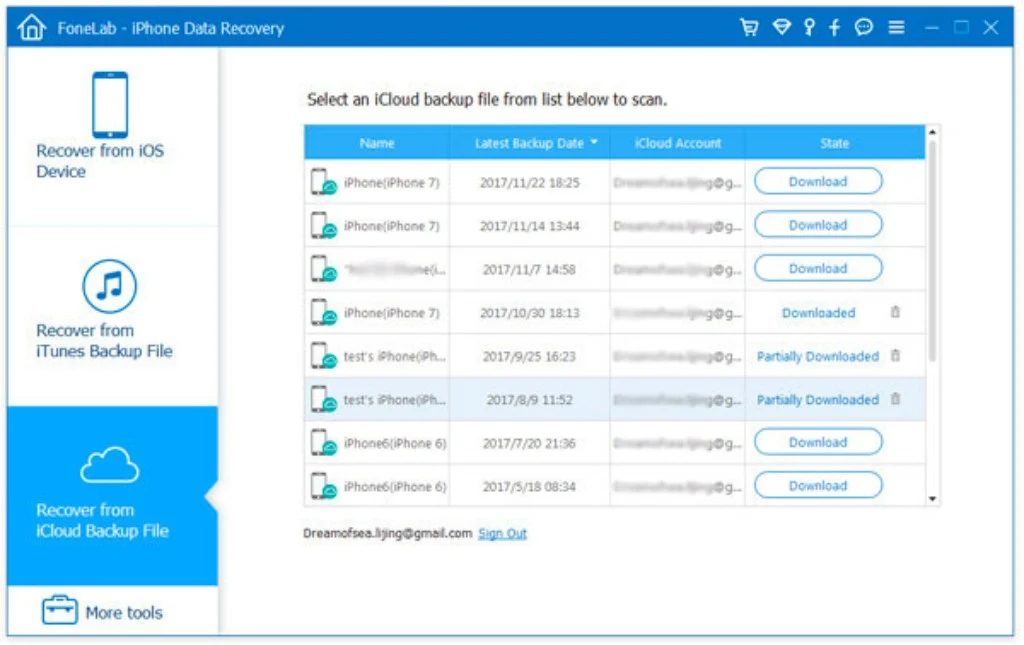Click Dreamofsea.lijing@gmail.com account text
The width and height of the screenshot is (1024, 645).
click(387, 533)
